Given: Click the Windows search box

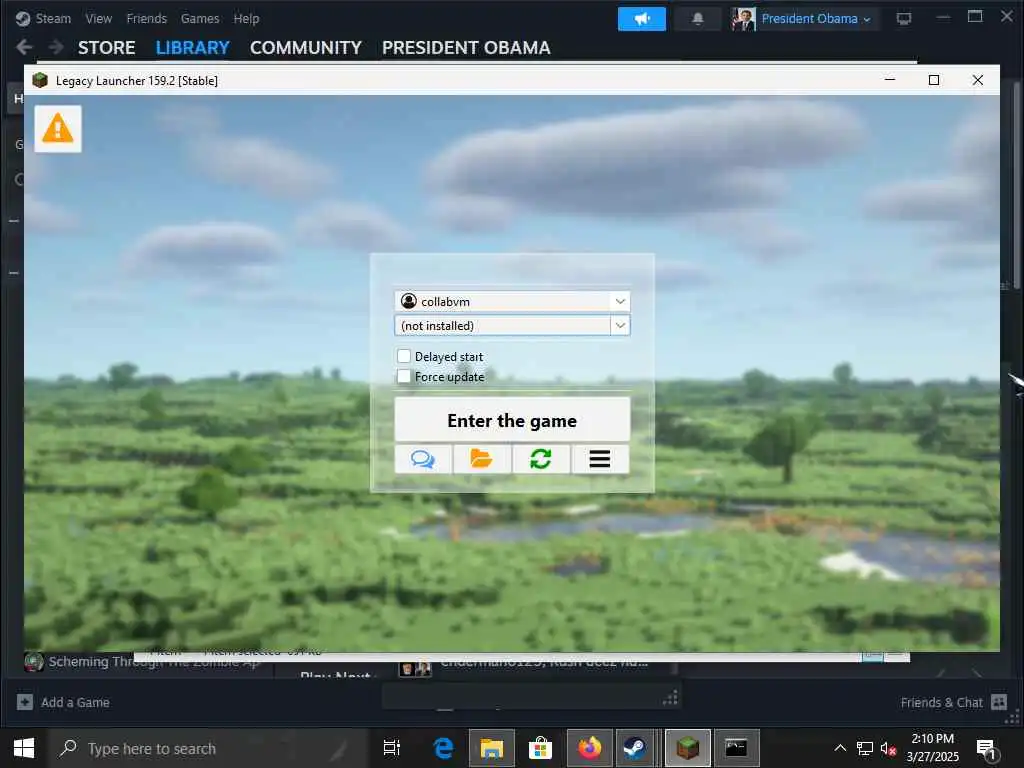Looking at the screenshot, I should [x=209, y=748].
